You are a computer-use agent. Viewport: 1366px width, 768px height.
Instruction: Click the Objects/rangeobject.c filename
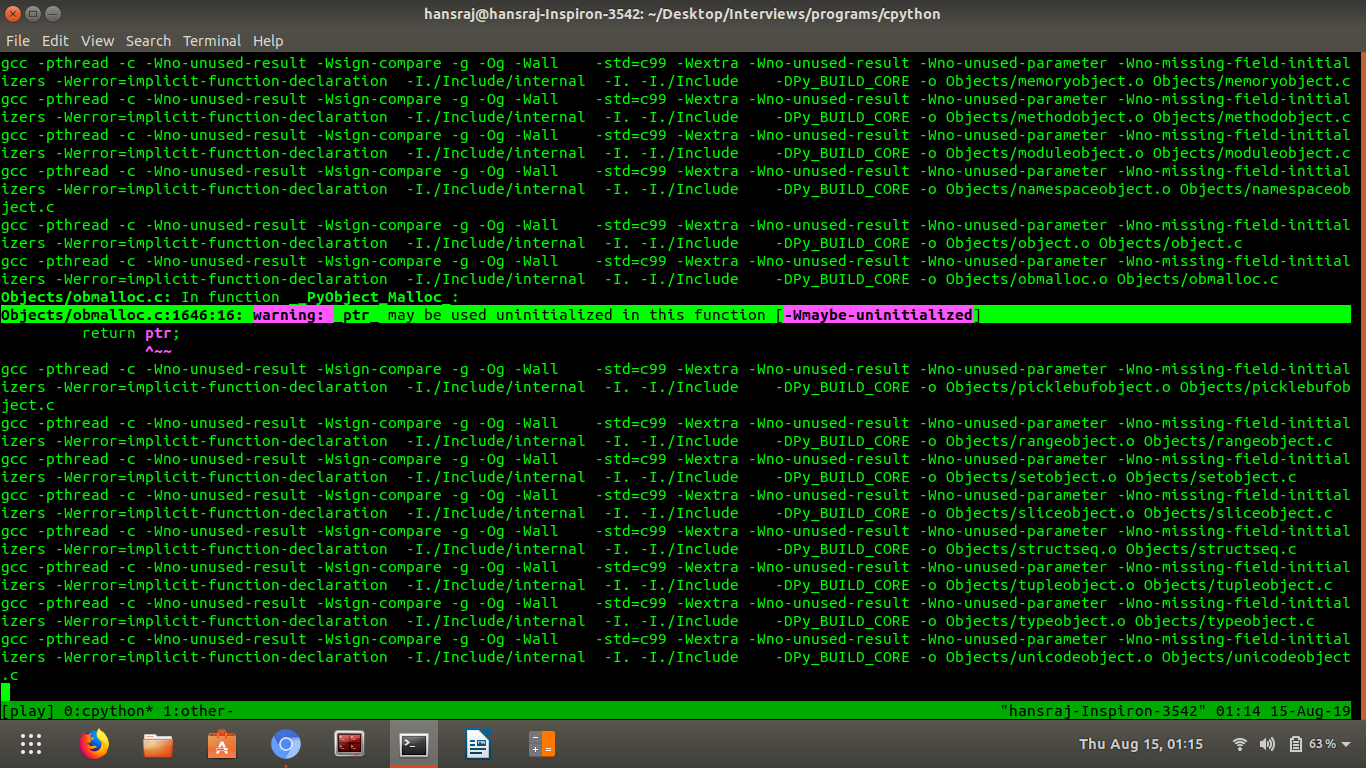coord(1238,441)
